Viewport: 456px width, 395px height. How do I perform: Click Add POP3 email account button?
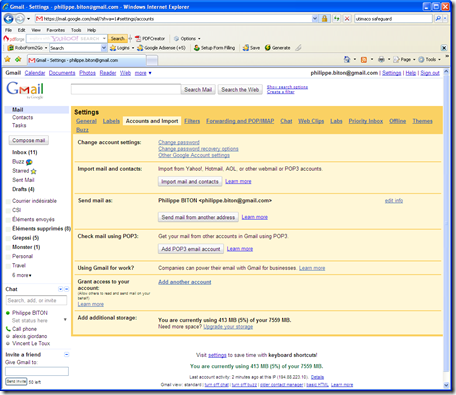coord(191,249)
